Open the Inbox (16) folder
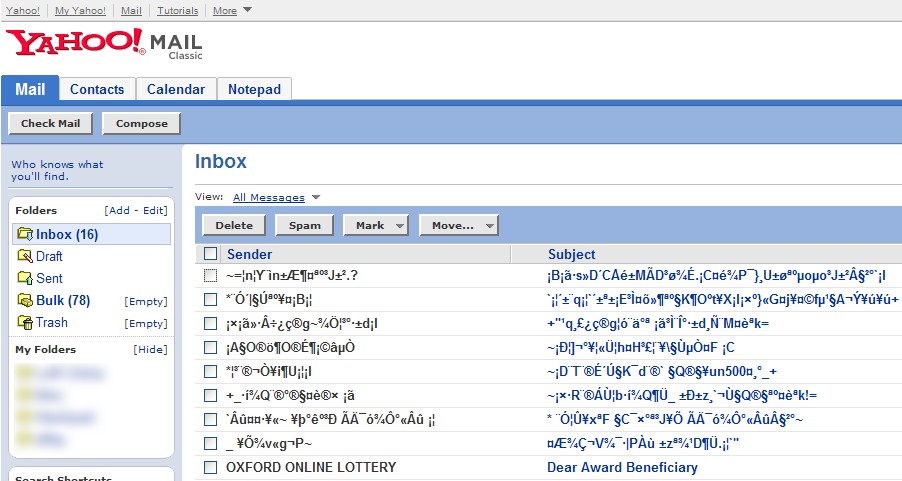902x481 pixels. click(x=67, y=234)
